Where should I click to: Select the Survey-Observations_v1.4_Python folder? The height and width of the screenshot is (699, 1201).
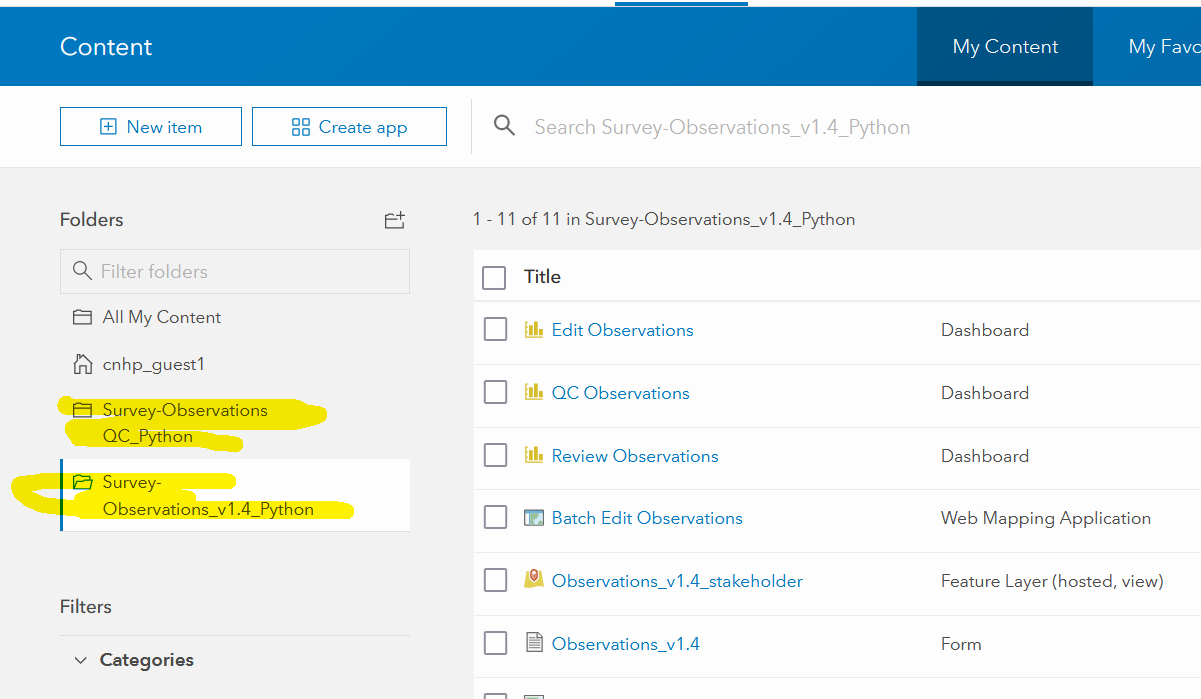tap(235, 495)
